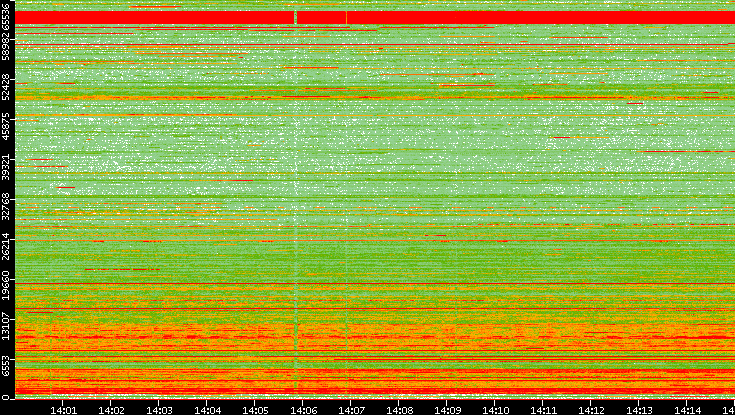
Task: Click the 32768 vertical axis label
Action: click(x=7, y=205)
